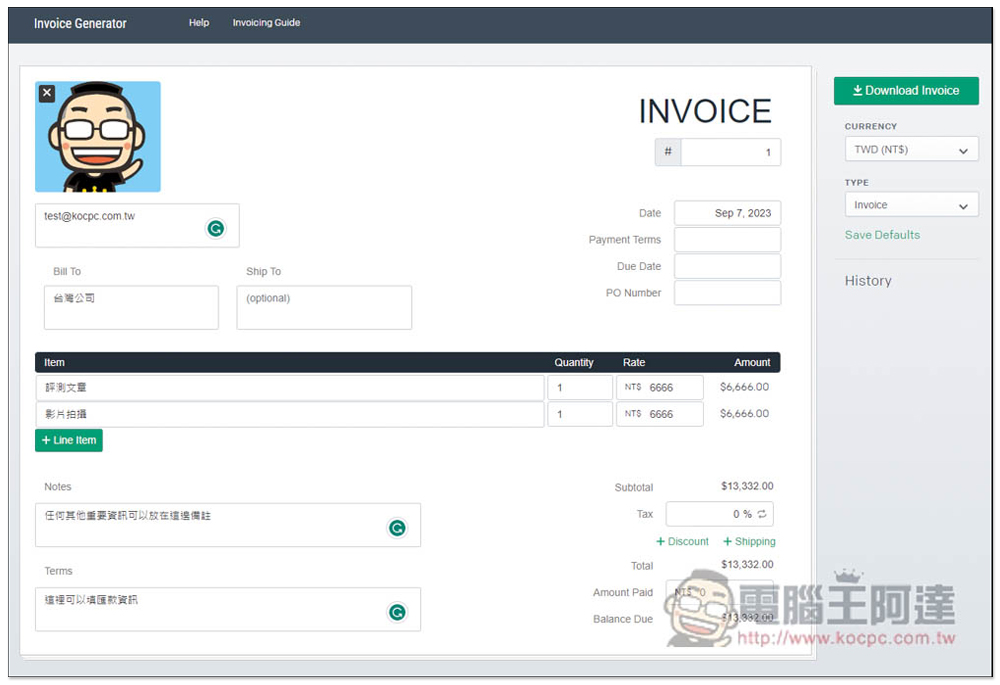Click the History heading
The height and width of the screenshot is (685, 1000).
coord(868,281)
